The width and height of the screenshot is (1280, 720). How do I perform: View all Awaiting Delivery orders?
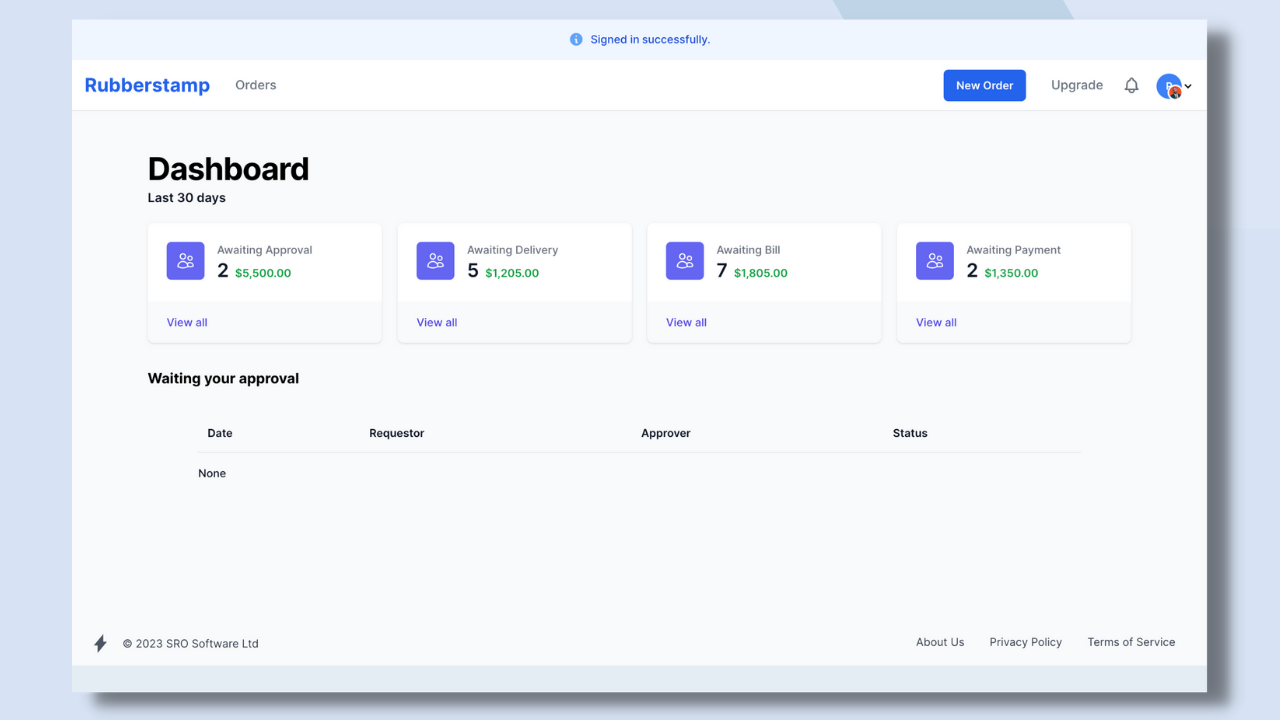click(x=437, y=322)
